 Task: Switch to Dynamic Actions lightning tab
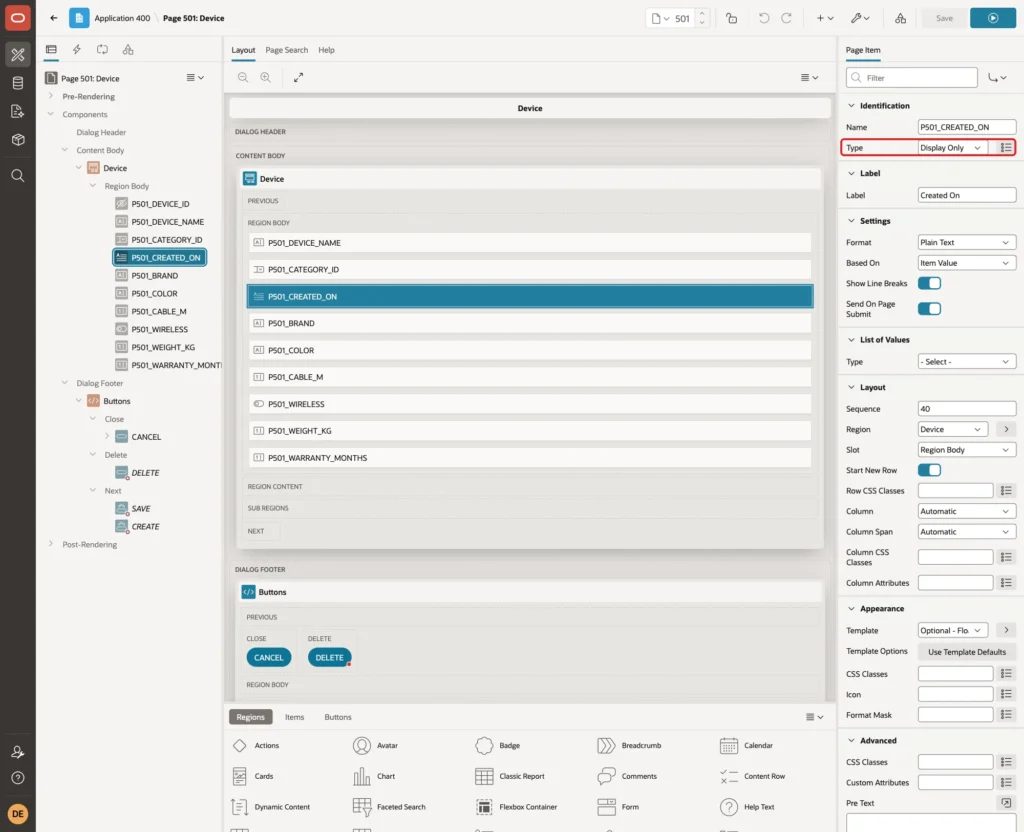[76, 50]
